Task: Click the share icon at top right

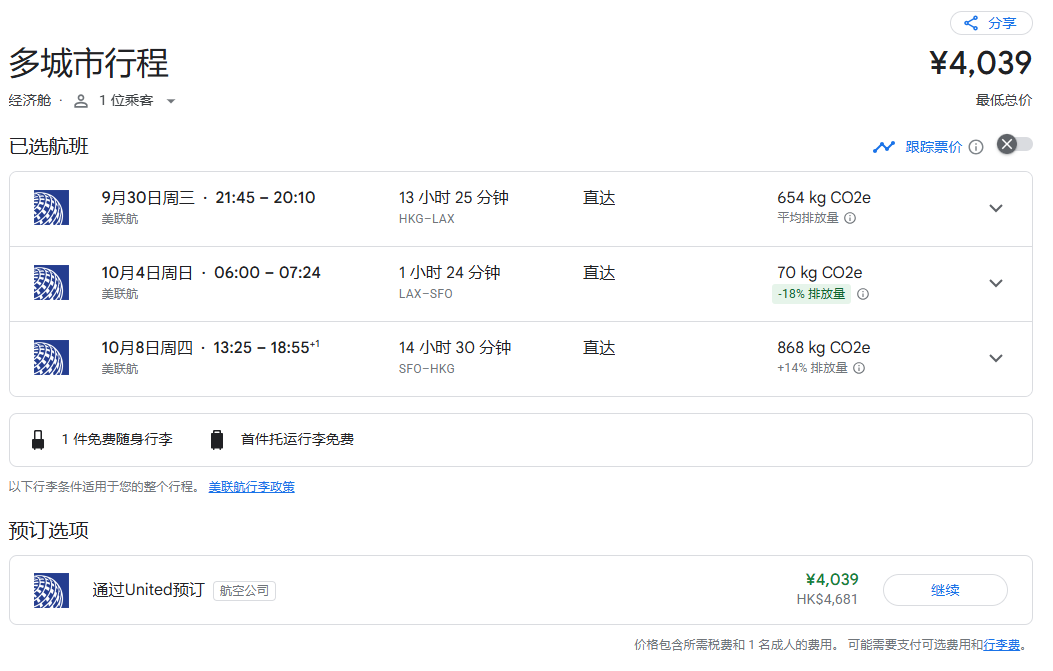Action: [x=970, y=24]
